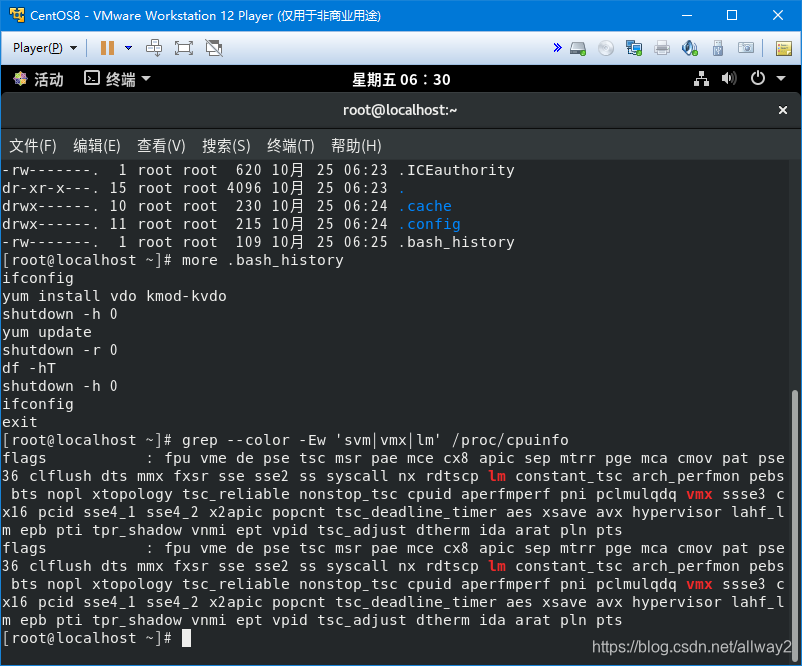Expand the GNOME system menu arrow
This screenshot has height=666, width=802.
pos(781,79)
